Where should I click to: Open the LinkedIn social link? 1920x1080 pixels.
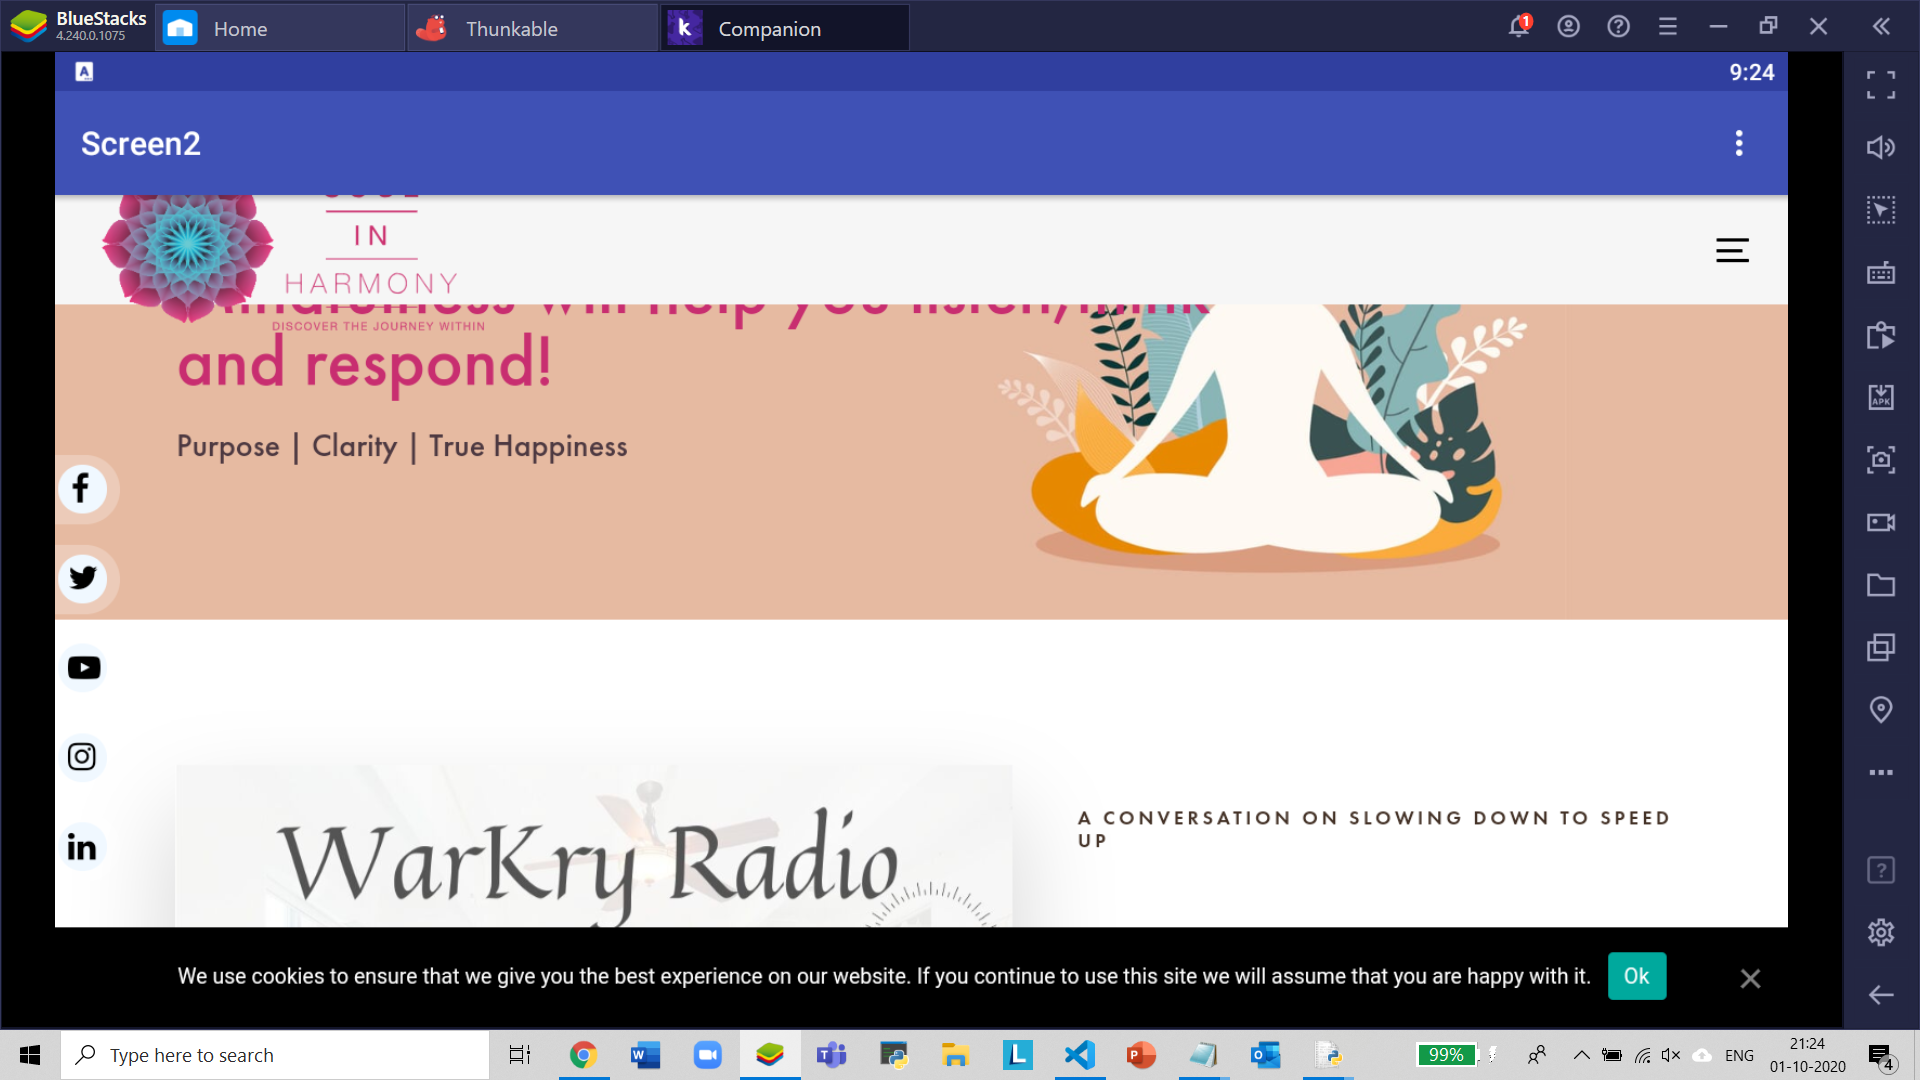[x=82, y=847]
